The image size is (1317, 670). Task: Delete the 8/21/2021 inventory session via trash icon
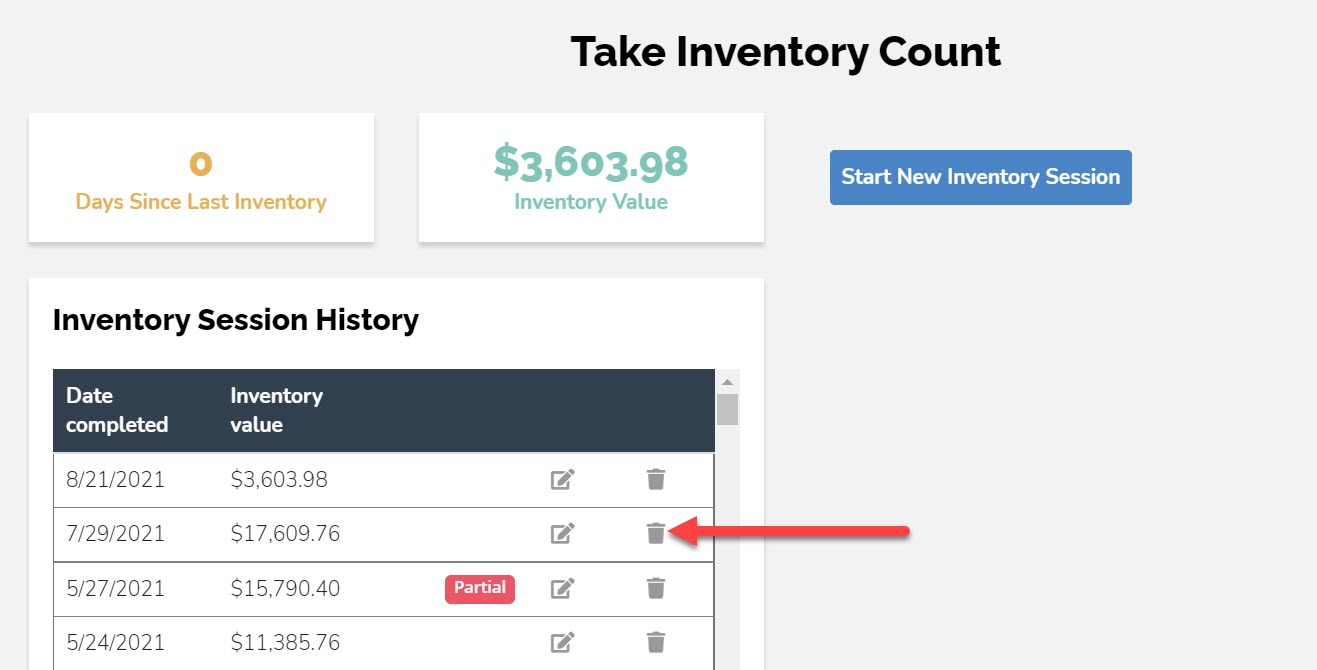[656, 479]
